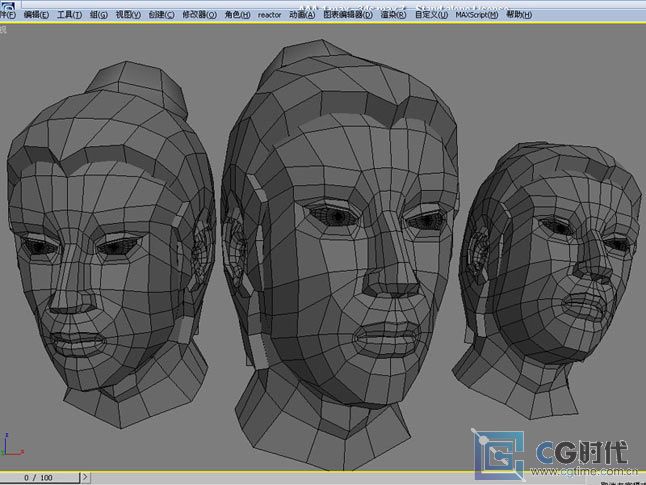Open the MAXScript(M) menu
This screenshot has height=485, width=646.
[477, 15]
